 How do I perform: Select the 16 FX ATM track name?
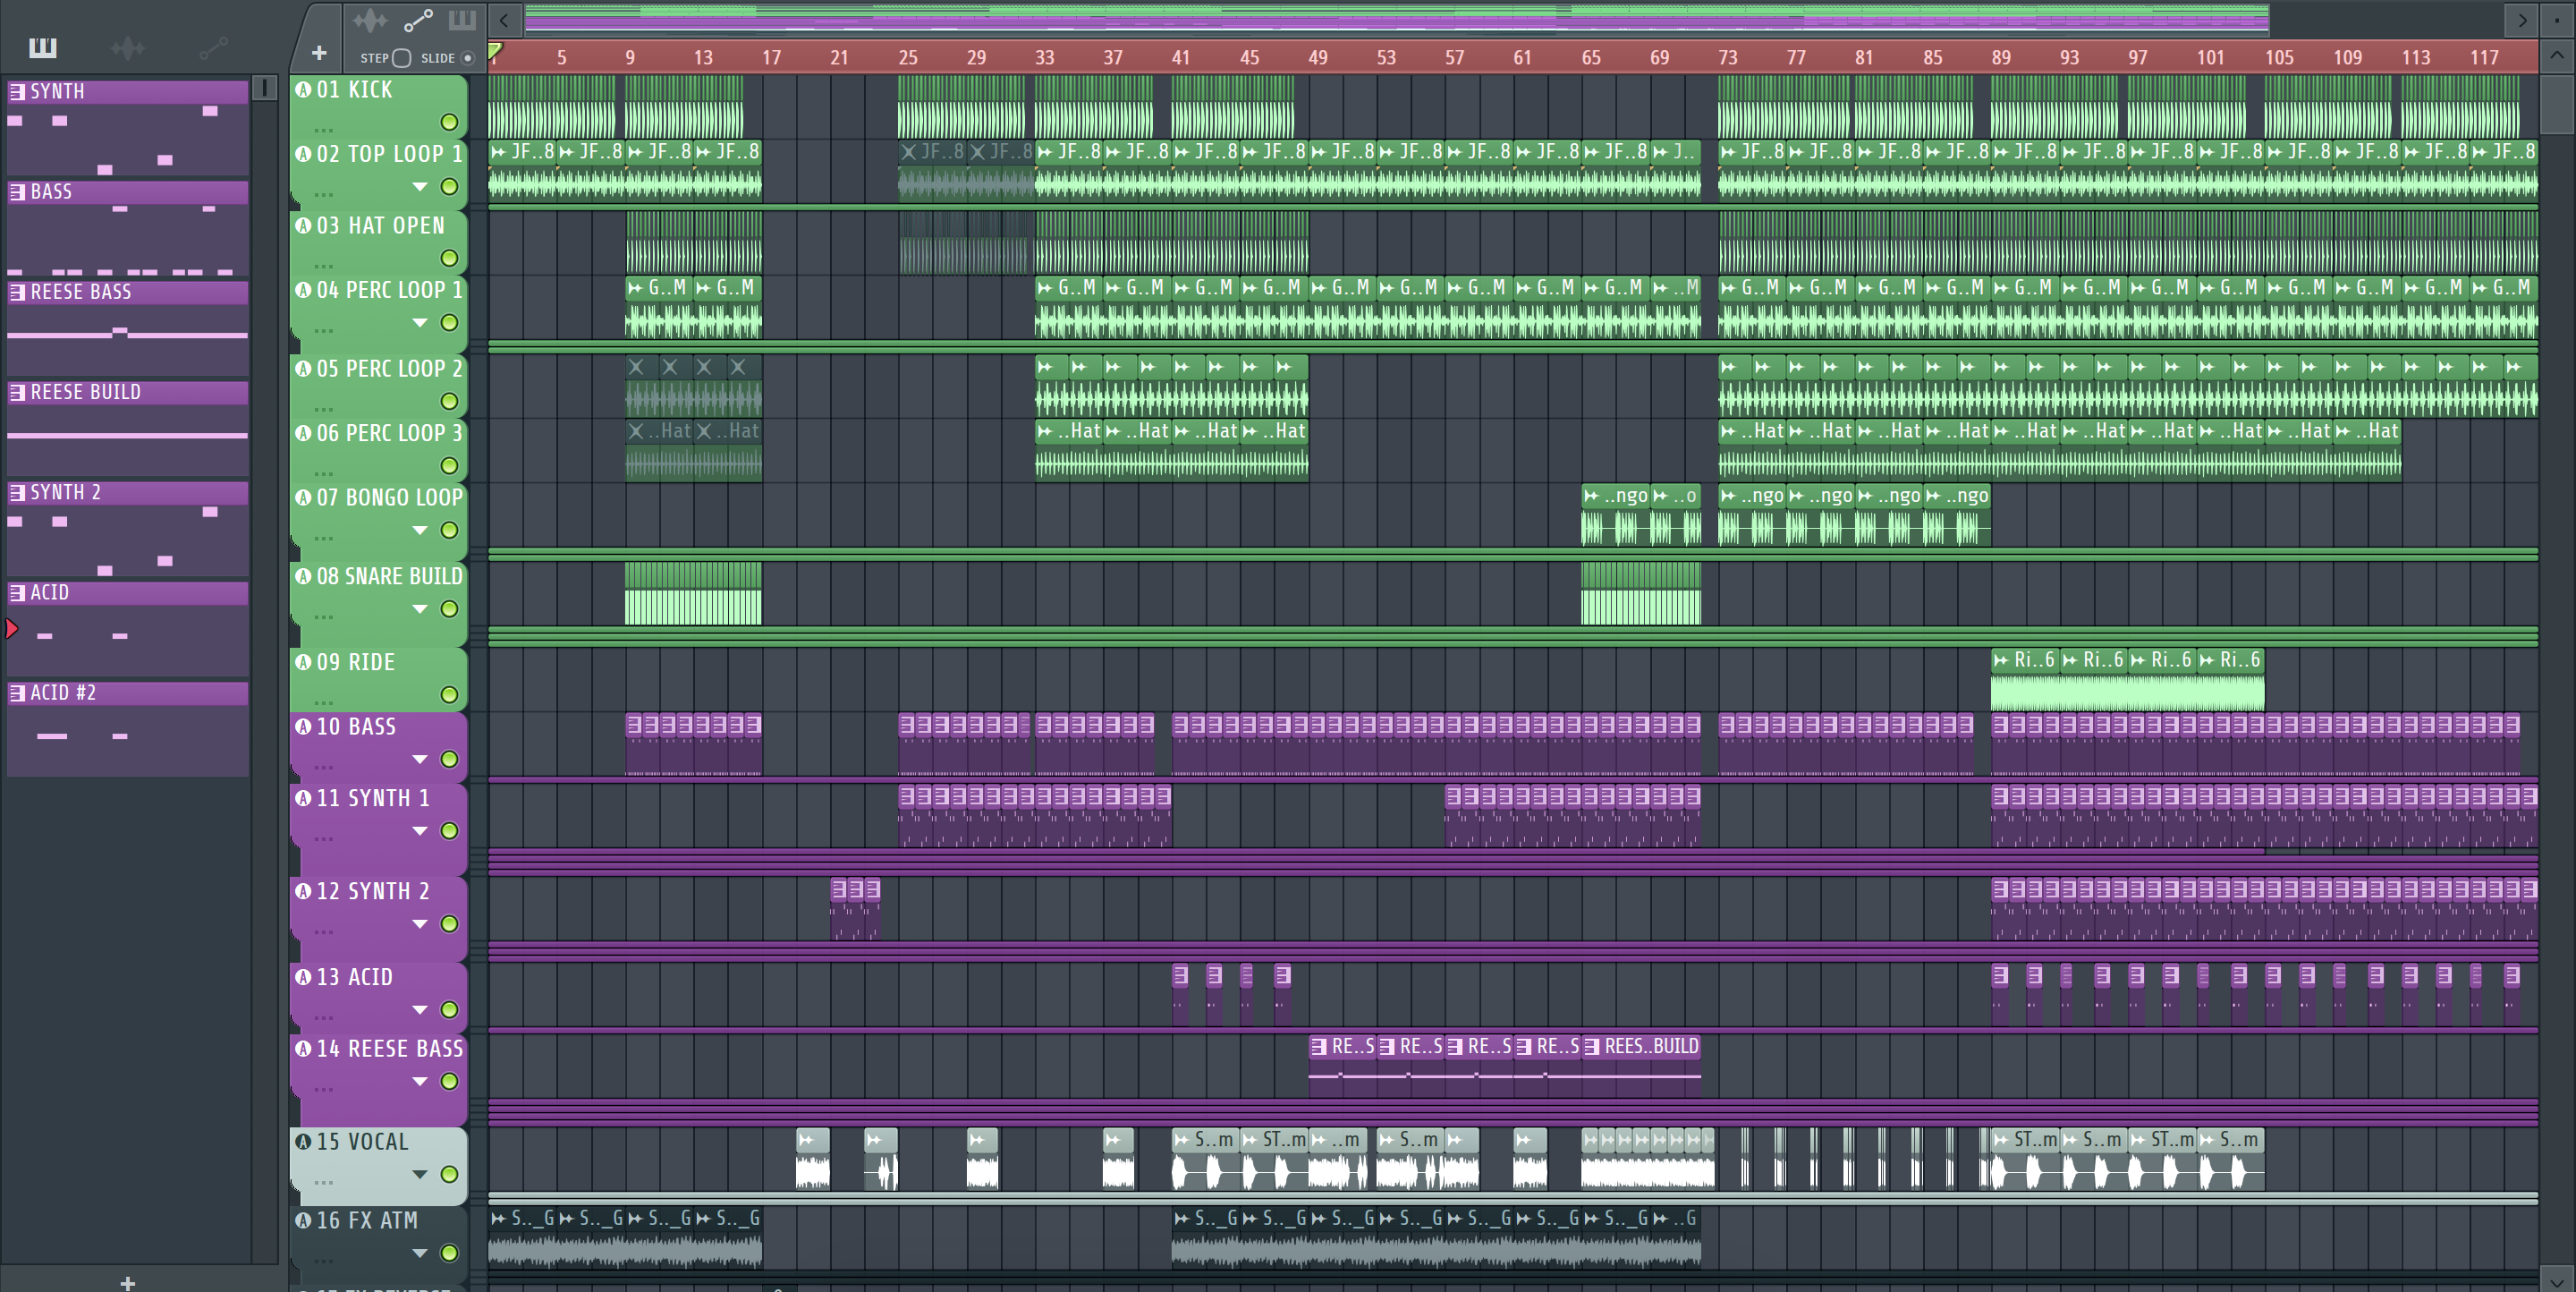(x=366, y=1221)
